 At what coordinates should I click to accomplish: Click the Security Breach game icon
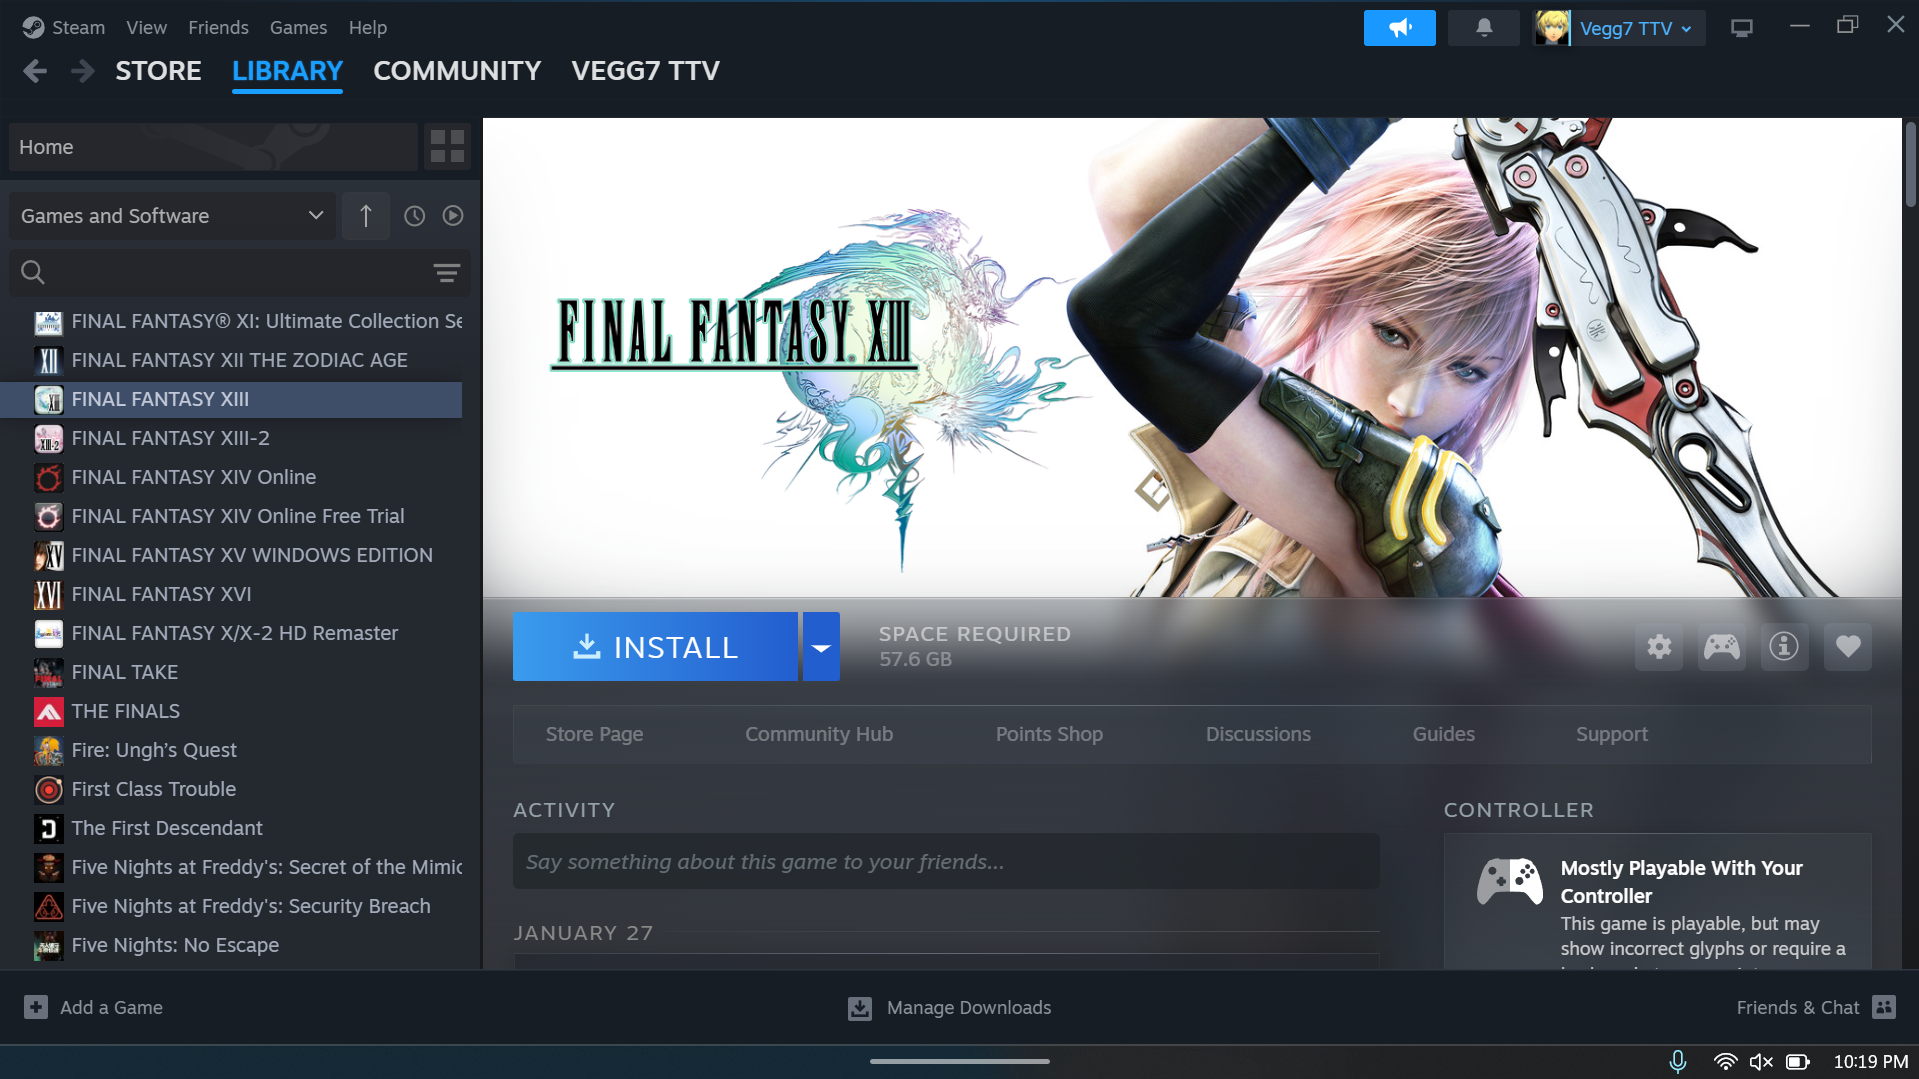point(48,907)
